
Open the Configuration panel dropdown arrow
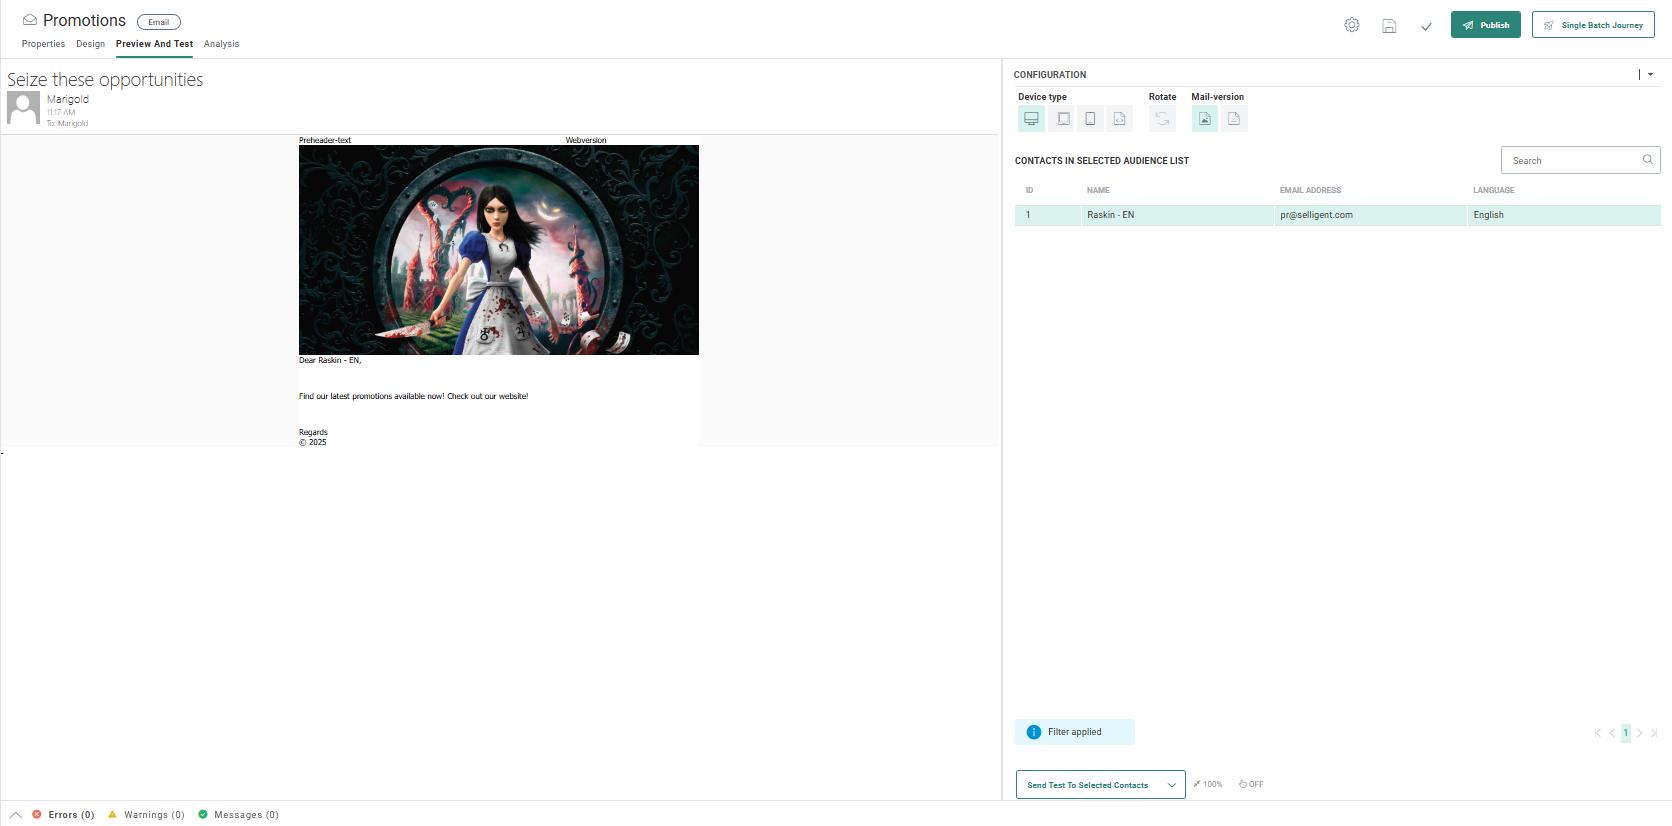click(x=1650, y=74)
